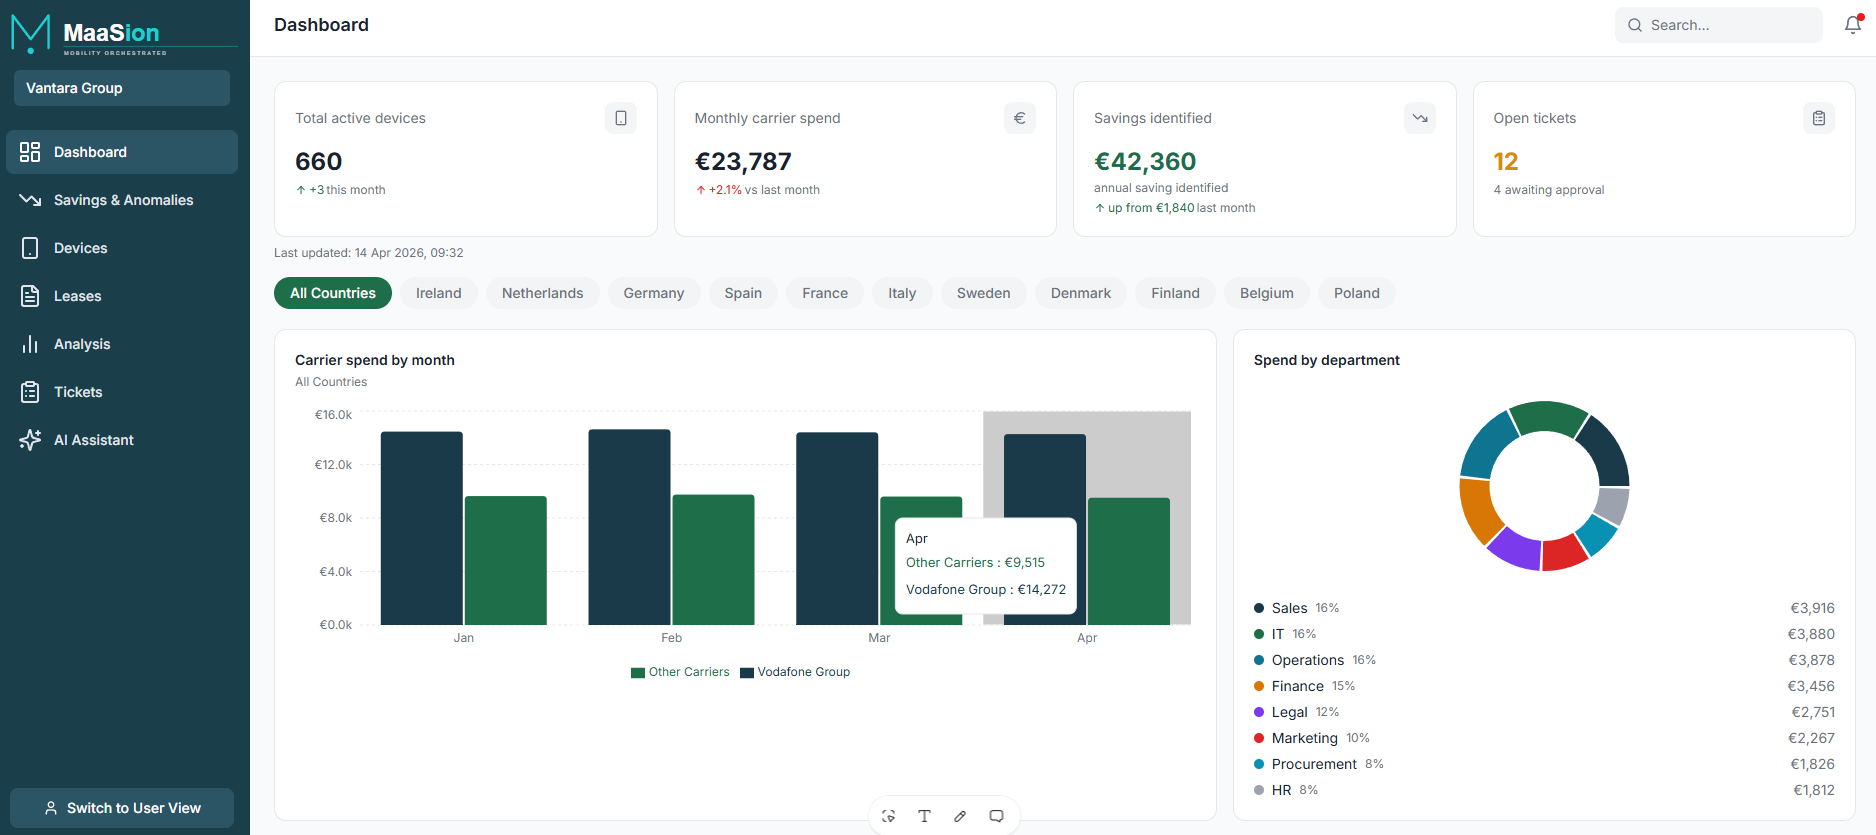Click the orange Finance donut segment
Image resolution: width=1876 pixels, height=835 pixels.
tap(1477, 511)
